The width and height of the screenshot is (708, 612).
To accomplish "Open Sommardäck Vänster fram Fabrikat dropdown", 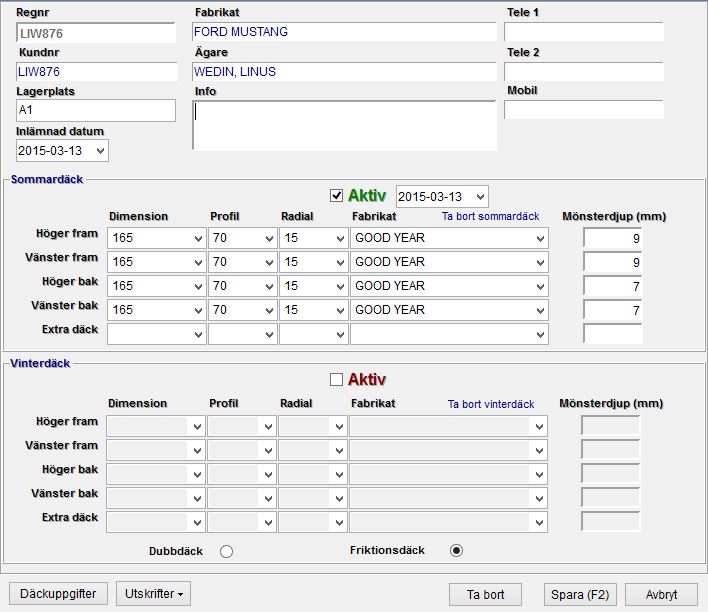I will pyautogui.click(x=540, y=262).
